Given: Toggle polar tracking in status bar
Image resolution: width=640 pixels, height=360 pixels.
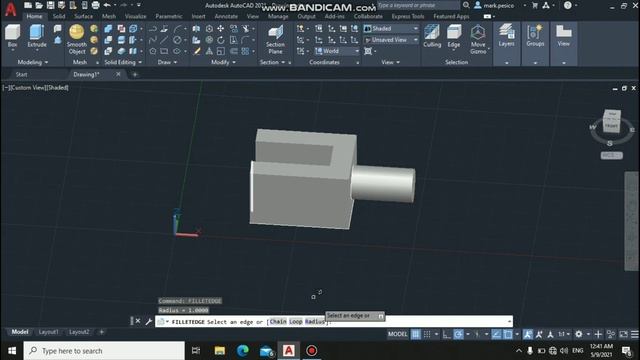Looking at the screenshot, I should (x=458, y=334).
